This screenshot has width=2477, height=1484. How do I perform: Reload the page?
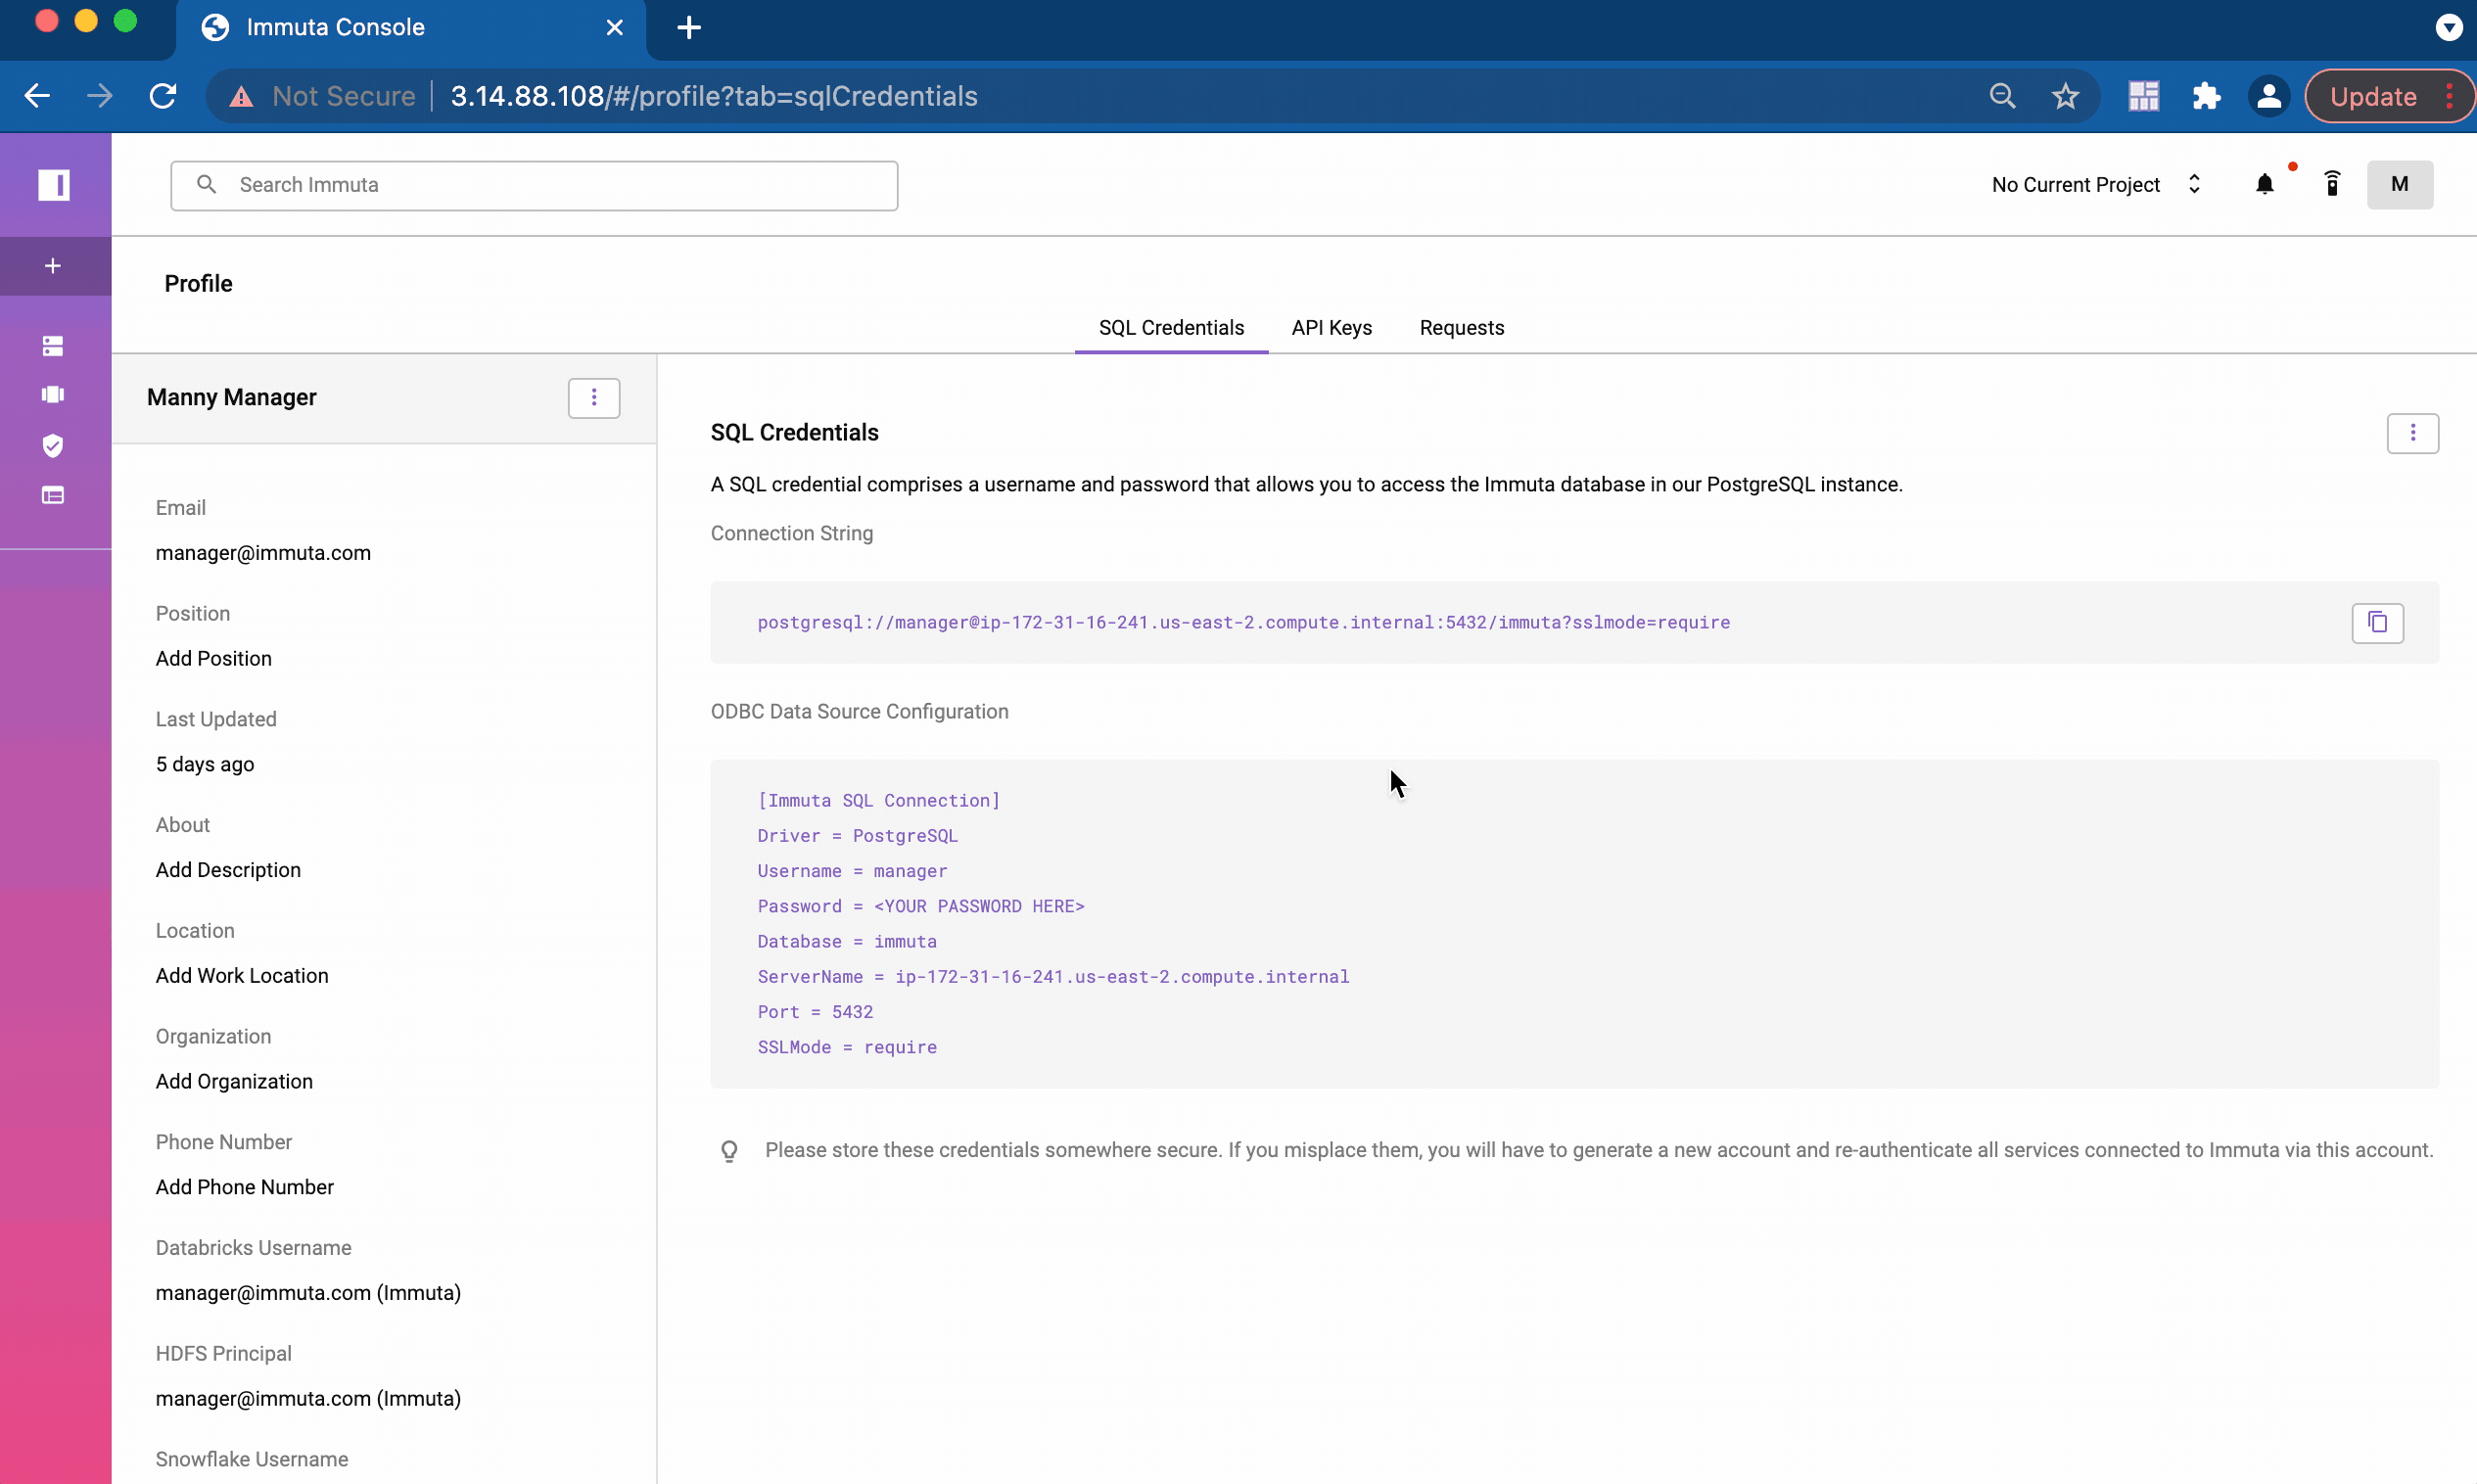tap(163, 96)
